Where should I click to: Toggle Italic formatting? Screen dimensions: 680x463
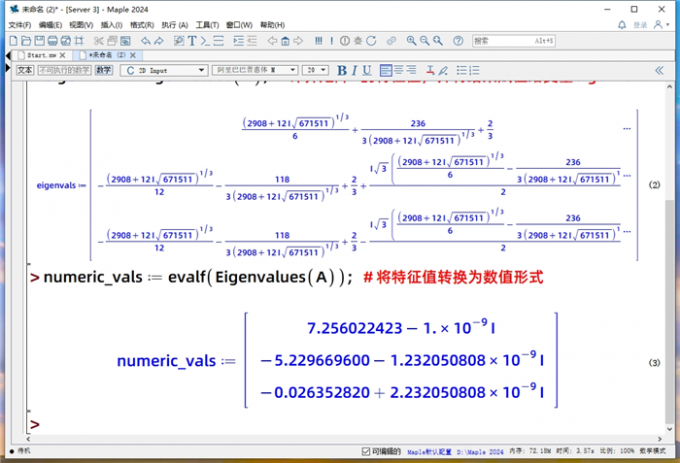(354, 70)
